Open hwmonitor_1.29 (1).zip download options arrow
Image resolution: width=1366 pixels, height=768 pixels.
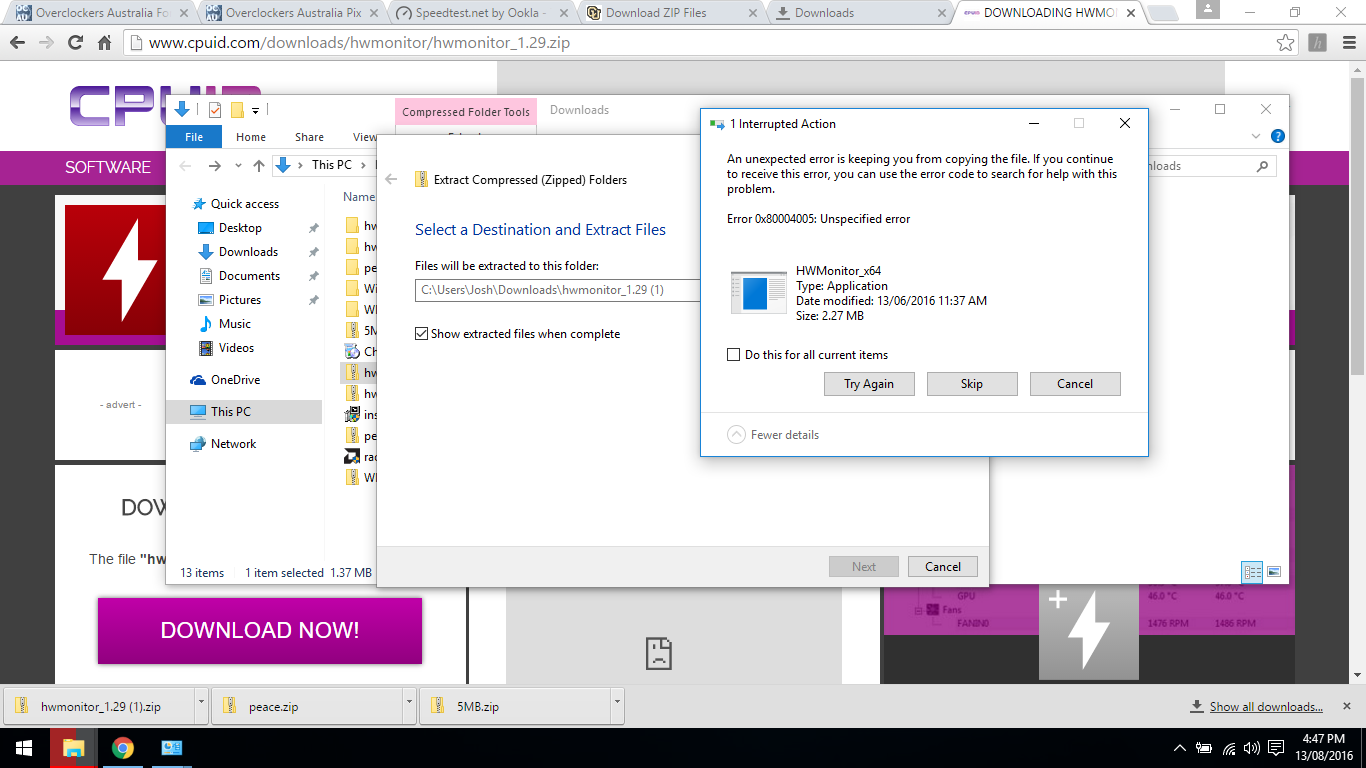point(202,706)
